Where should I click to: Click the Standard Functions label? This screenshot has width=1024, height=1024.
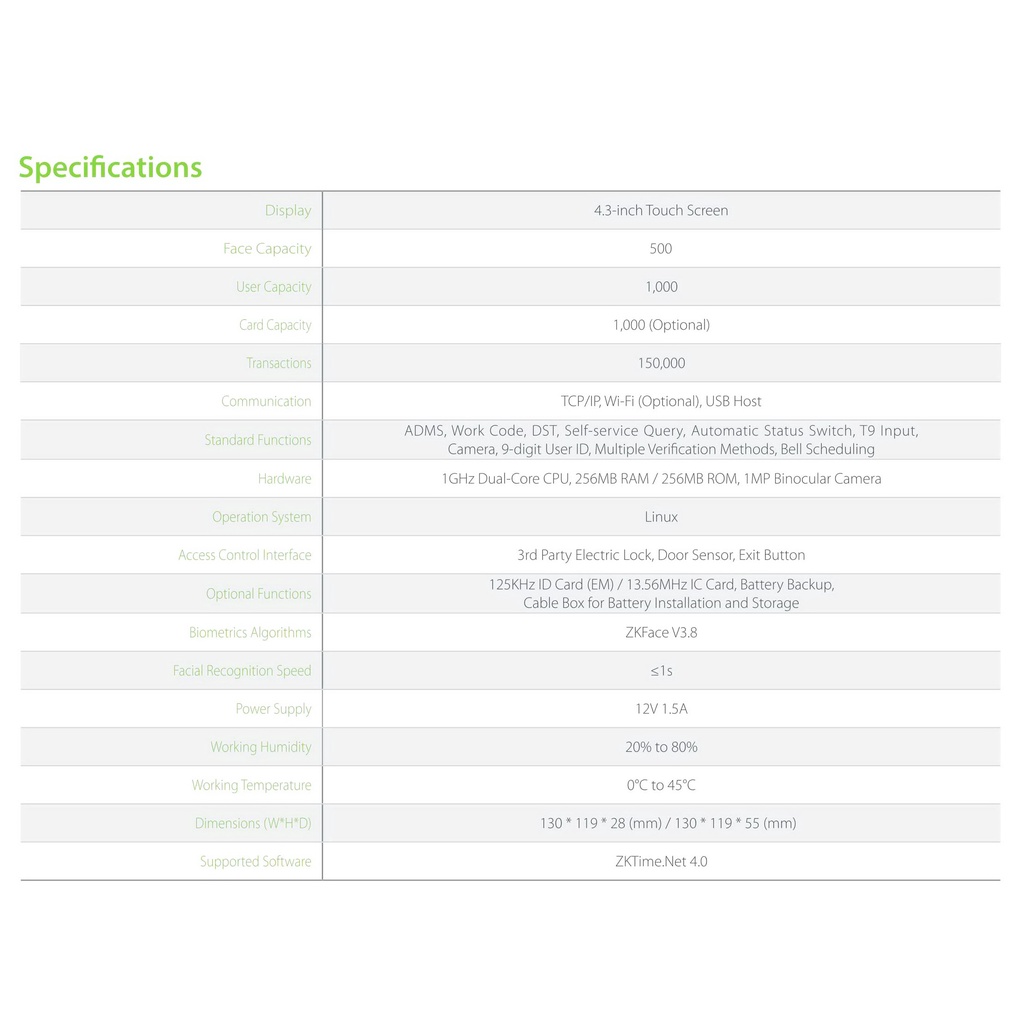[x=258, y=440]
